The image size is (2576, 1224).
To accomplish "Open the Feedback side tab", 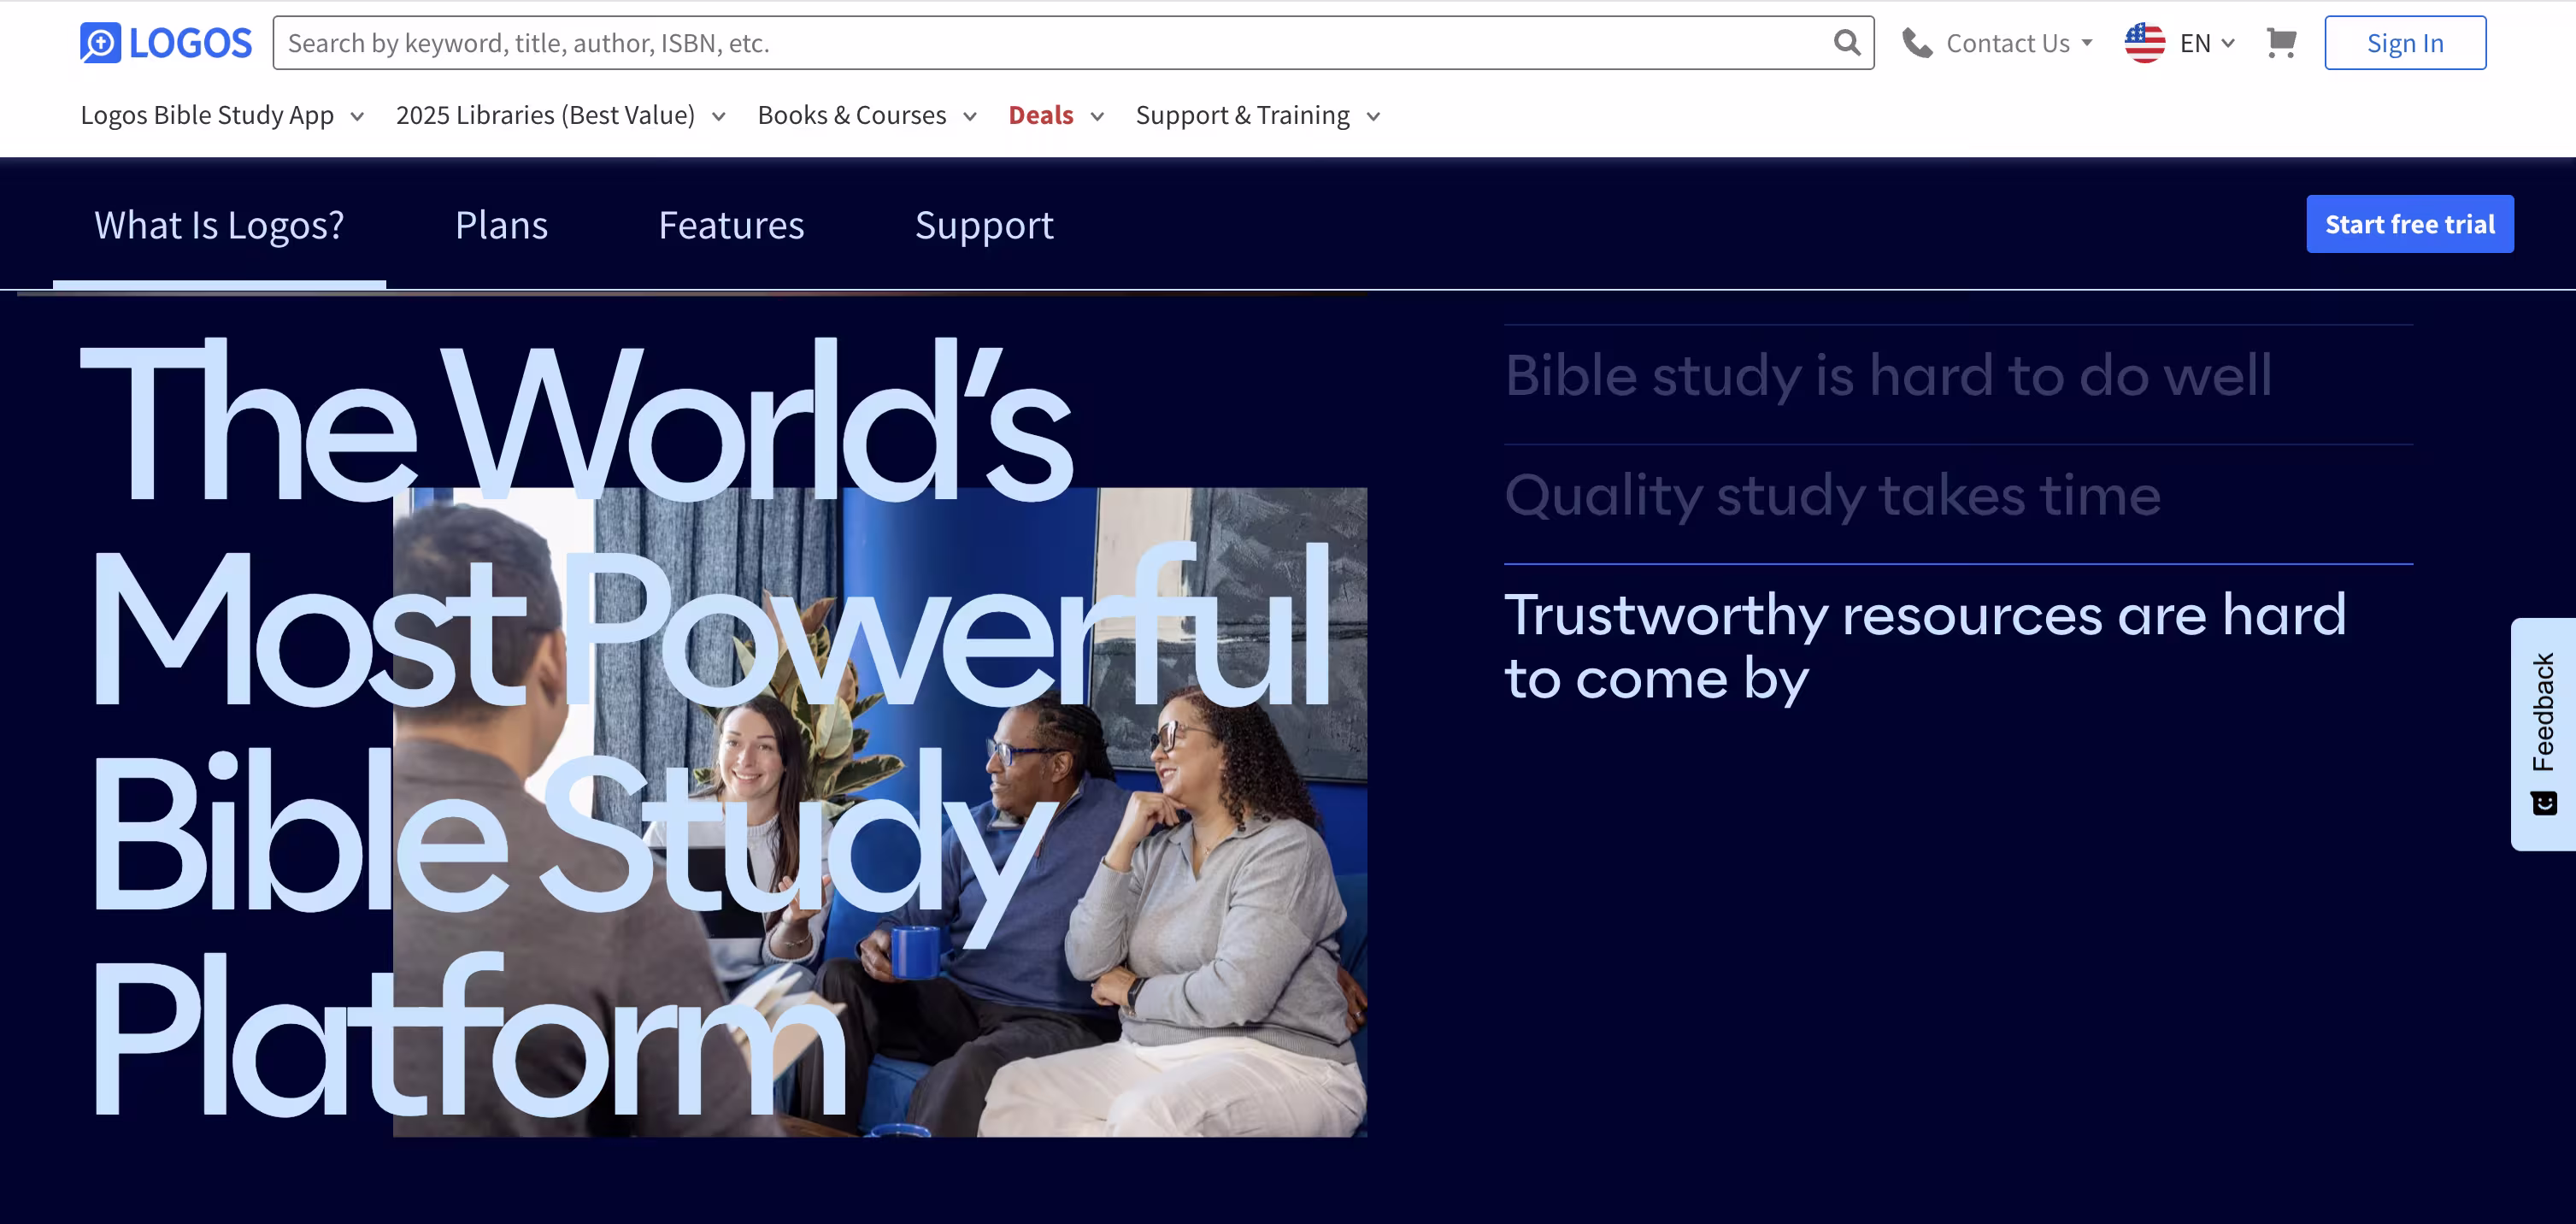I will tap(2543, 734).
